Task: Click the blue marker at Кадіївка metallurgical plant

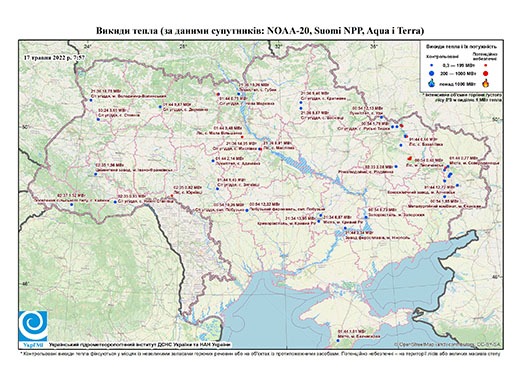Action: 444,197
